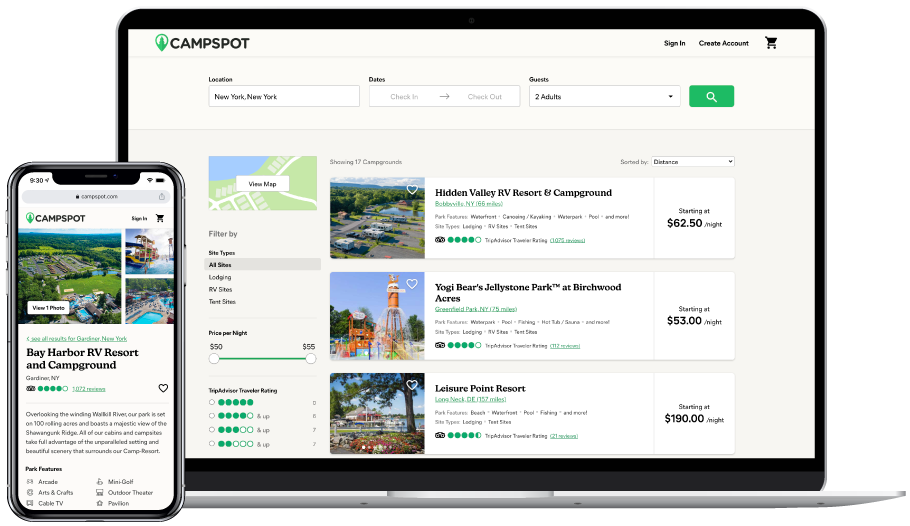The width and height of the screenshot is (910, 526).
Task: Tap the Mini-Golf feature icon on phone
Action: pos(100,482)
